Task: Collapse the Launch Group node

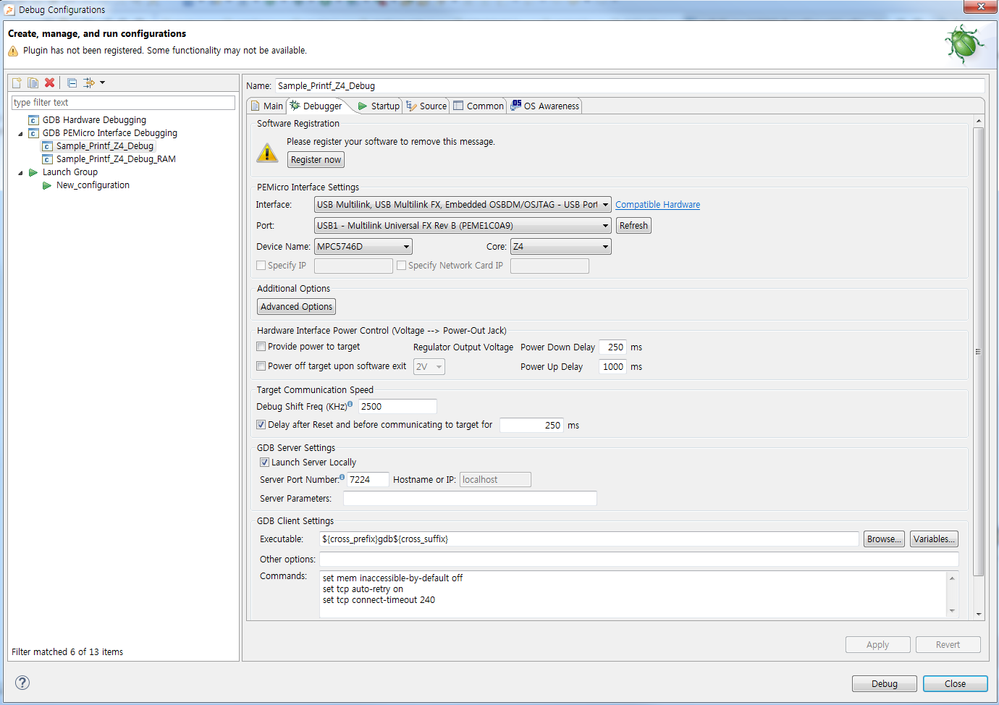Action: click(20, 173)
